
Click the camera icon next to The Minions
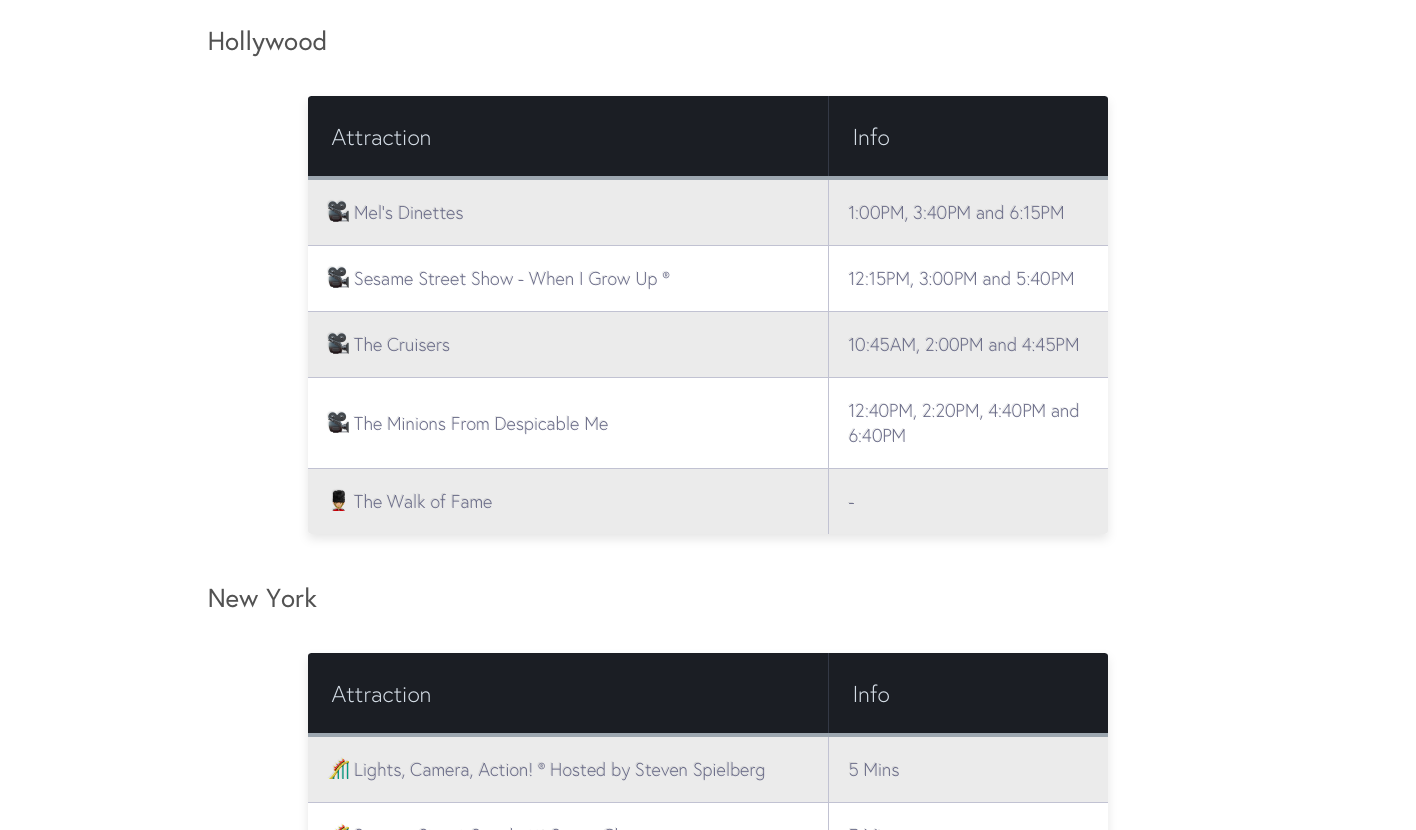pyautogui.click(x=338, y=423)
